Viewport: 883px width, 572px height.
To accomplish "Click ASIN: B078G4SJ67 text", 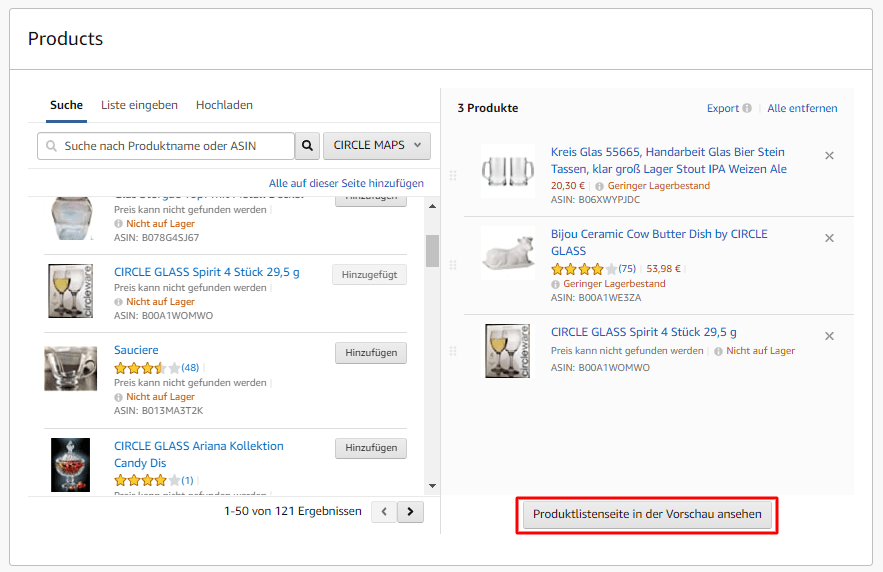I will click(157, 238).
